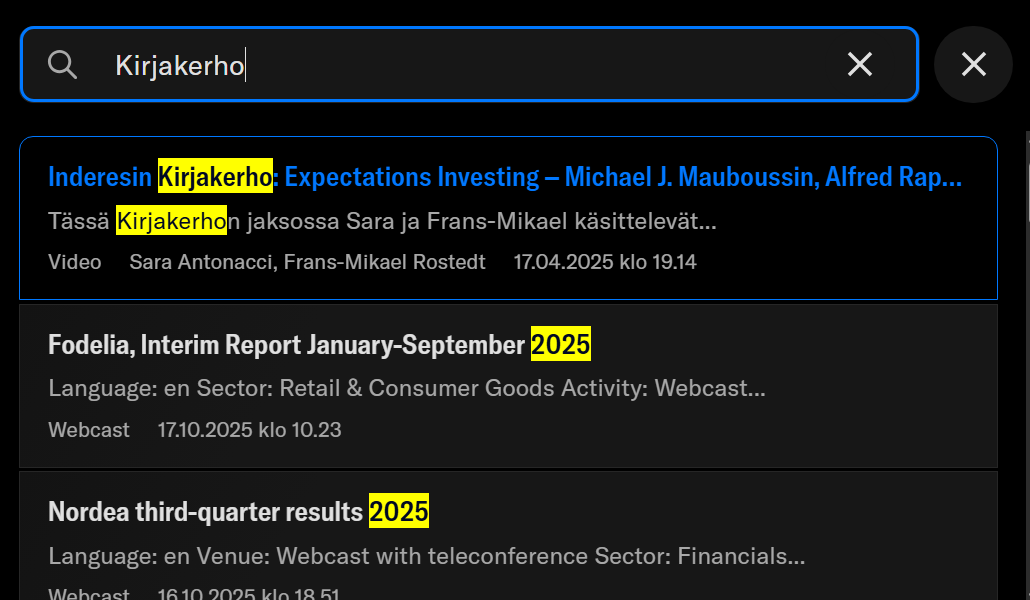Click the Nordea teleconference Financials description
This screenshot has width=1030, height=600.
click(426, 555)
